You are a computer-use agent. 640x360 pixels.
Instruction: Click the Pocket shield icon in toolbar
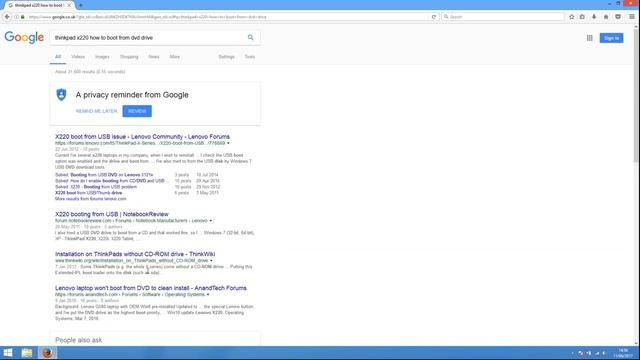pyautogui.click(x=618, y=17)
